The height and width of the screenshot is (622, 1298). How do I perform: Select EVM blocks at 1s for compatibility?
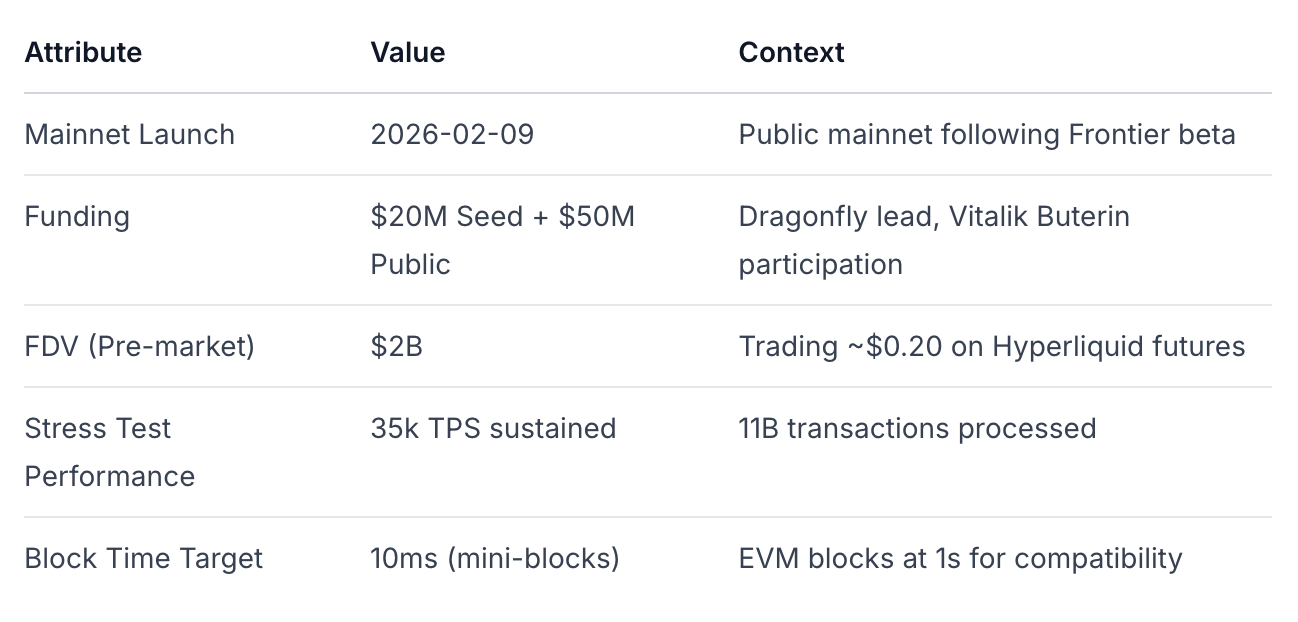coord(960,558)
